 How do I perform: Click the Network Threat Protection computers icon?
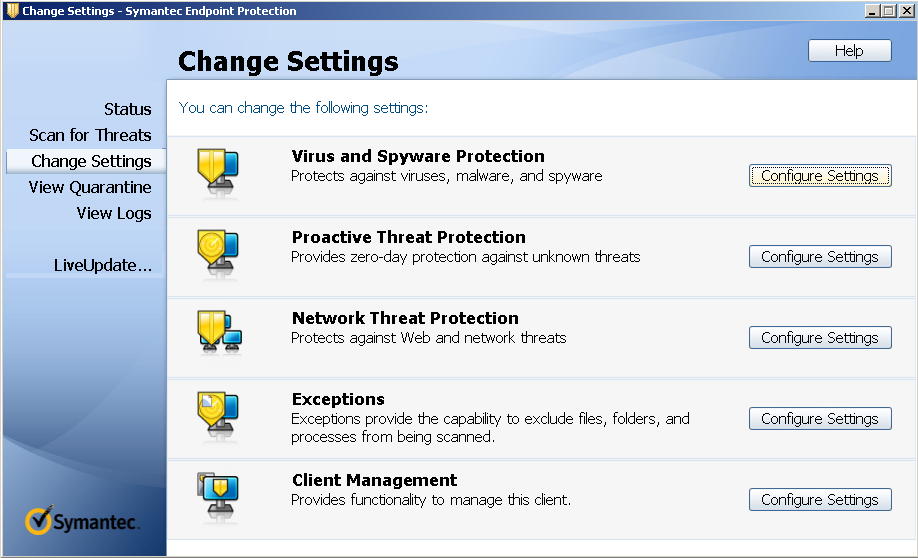tap(220, 333)
